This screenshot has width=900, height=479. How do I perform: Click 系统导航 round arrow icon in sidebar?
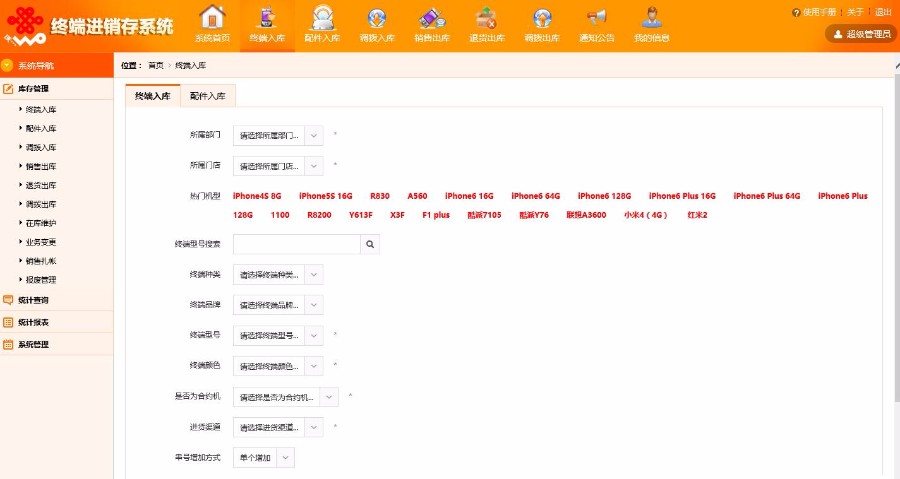click(x=7, y=65)
